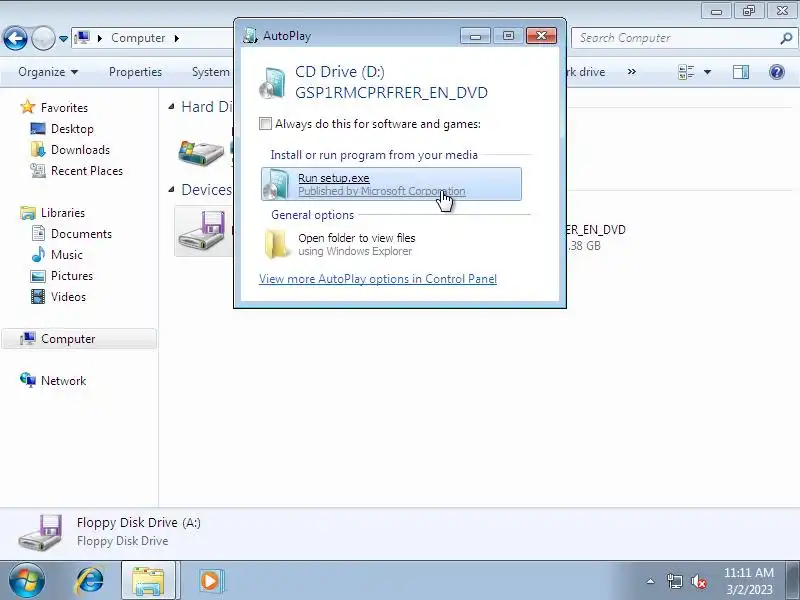Check Always do this for software and games
The height and width of the screenshot is (600, 800).
pos(265,123)
